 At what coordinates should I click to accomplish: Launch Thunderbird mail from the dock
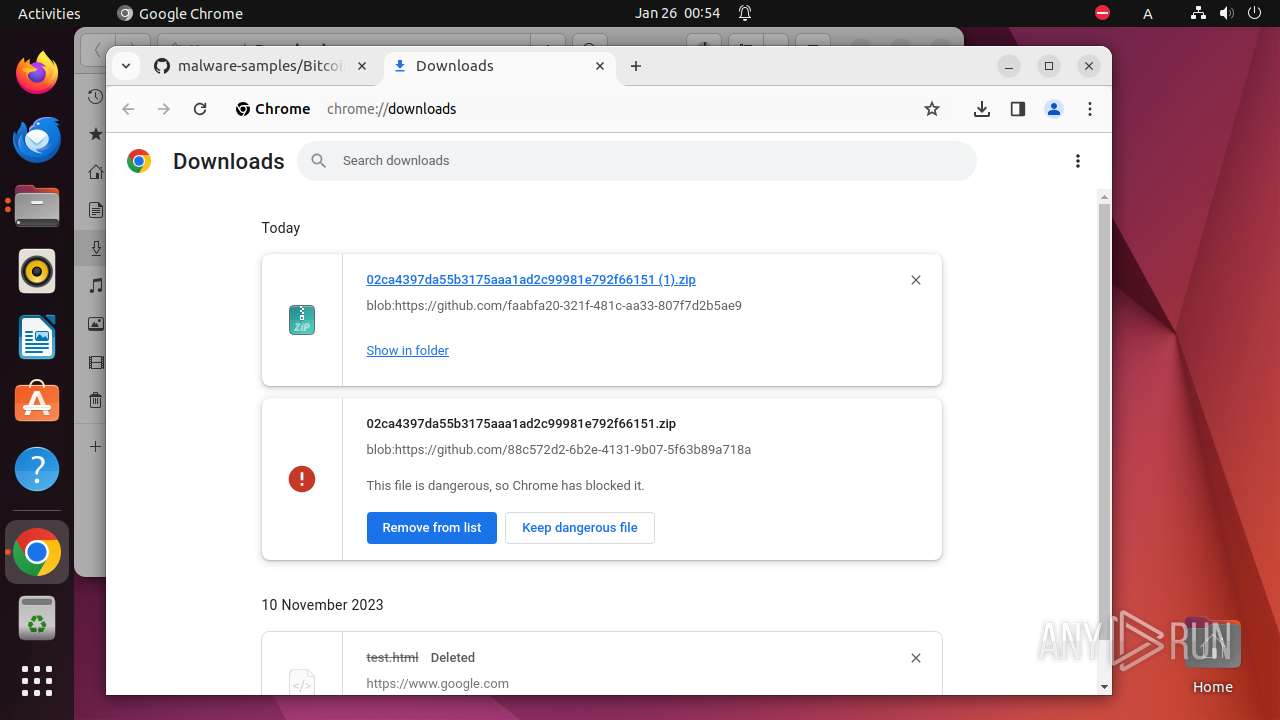click(37, 139)
